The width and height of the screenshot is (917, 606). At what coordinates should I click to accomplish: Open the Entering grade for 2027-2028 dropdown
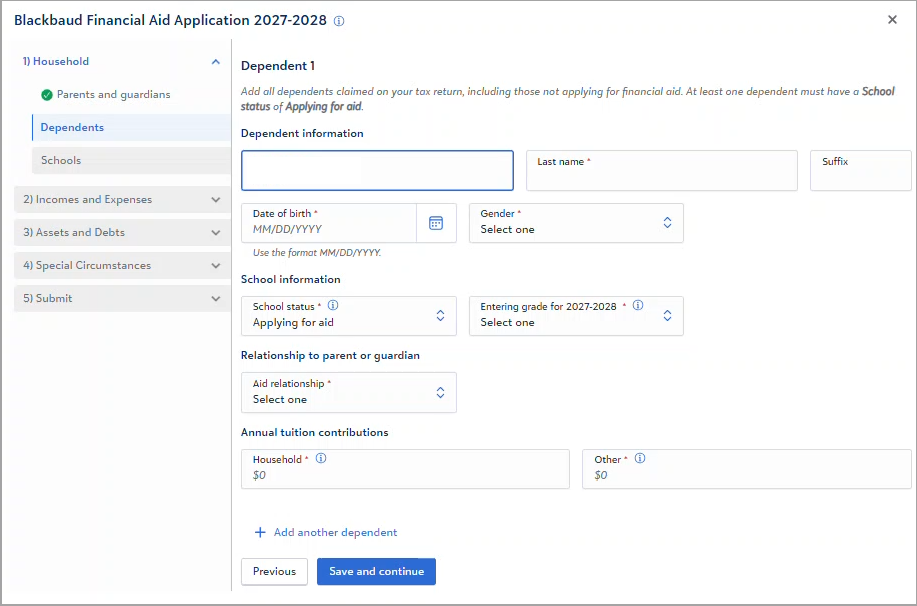(x=576, y=316)
